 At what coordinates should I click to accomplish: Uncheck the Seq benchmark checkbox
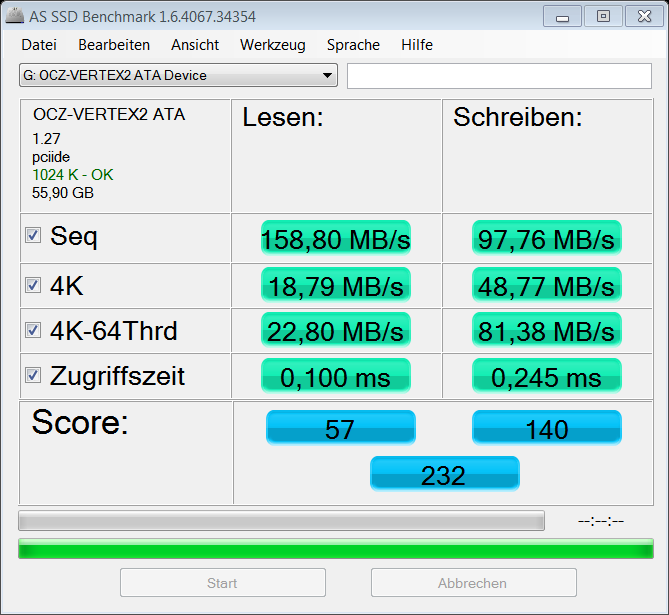click(33, 235)
